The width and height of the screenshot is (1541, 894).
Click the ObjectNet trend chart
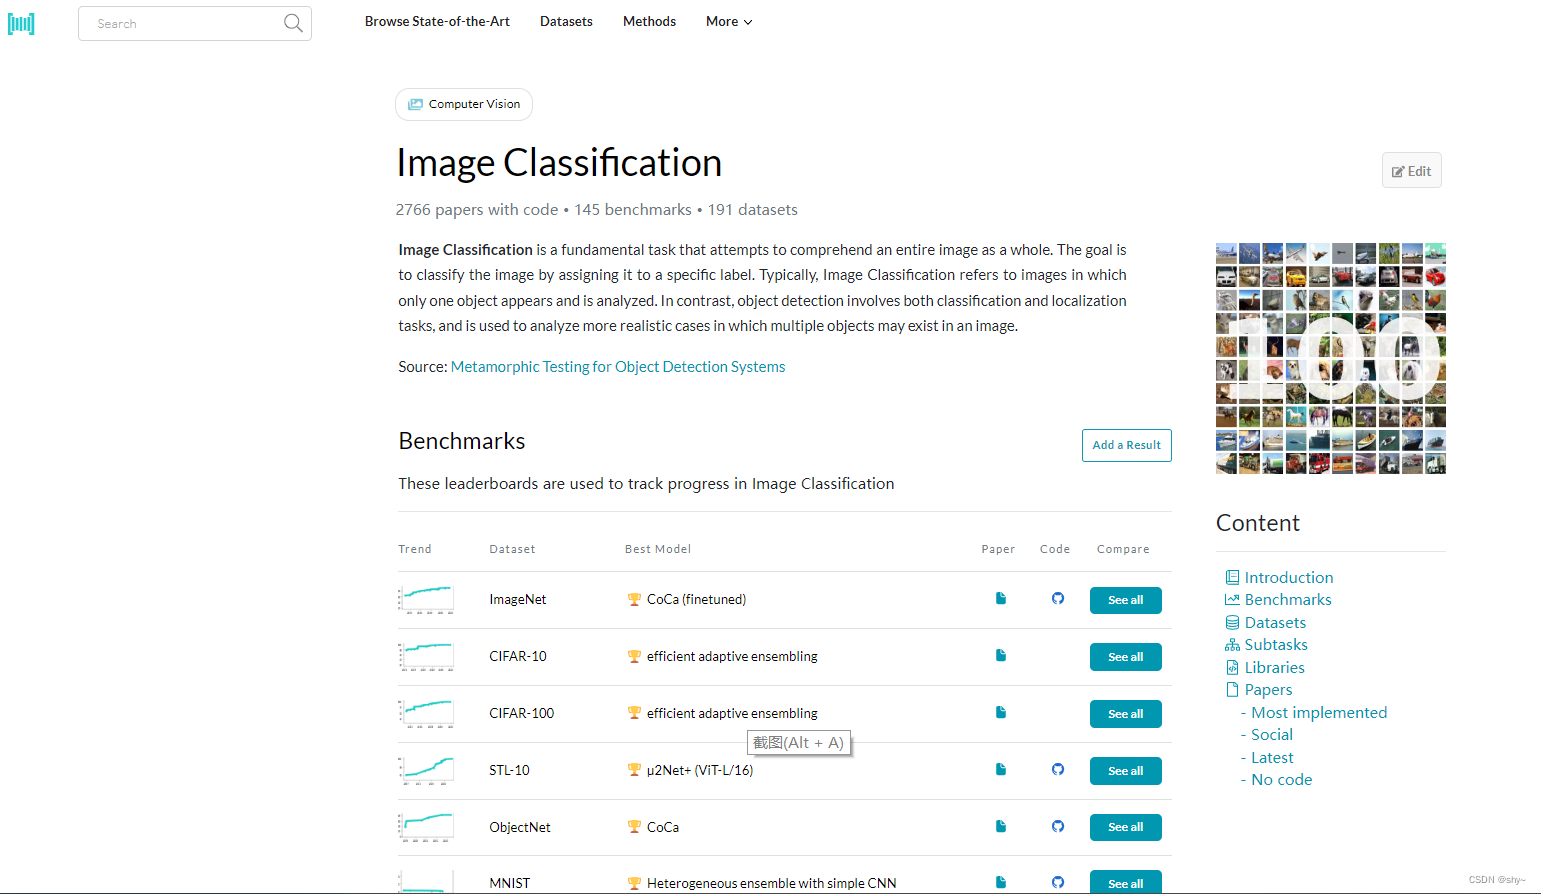pos(426,827)
